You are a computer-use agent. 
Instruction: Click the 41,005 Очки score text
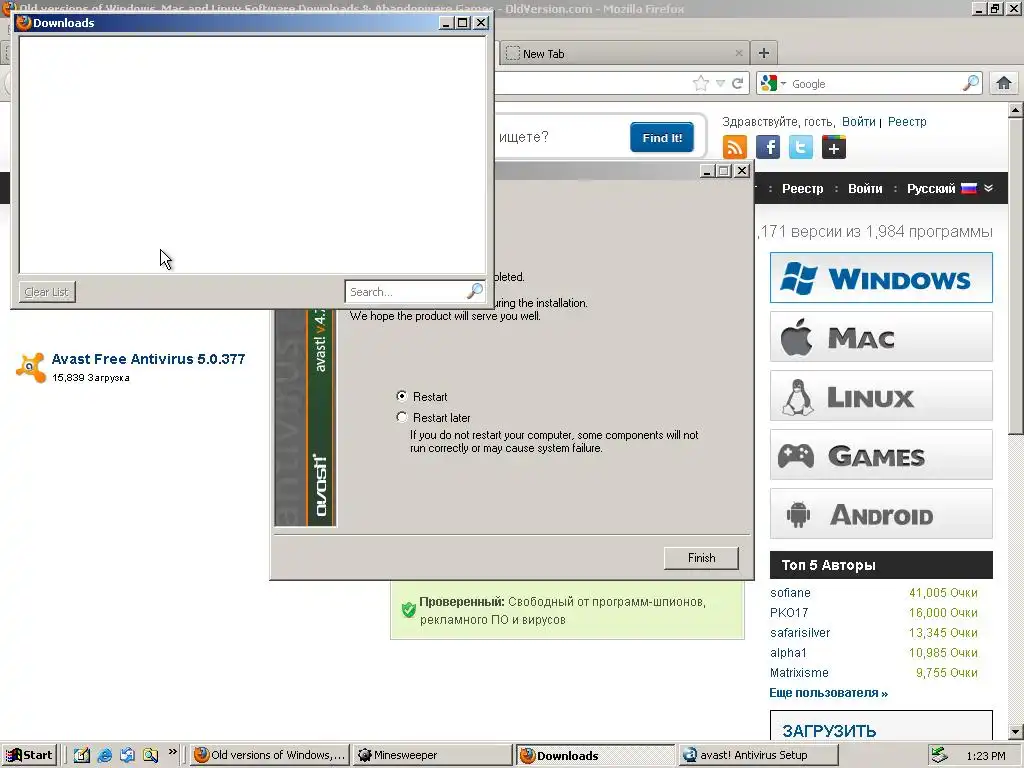(x=943, y=592)
